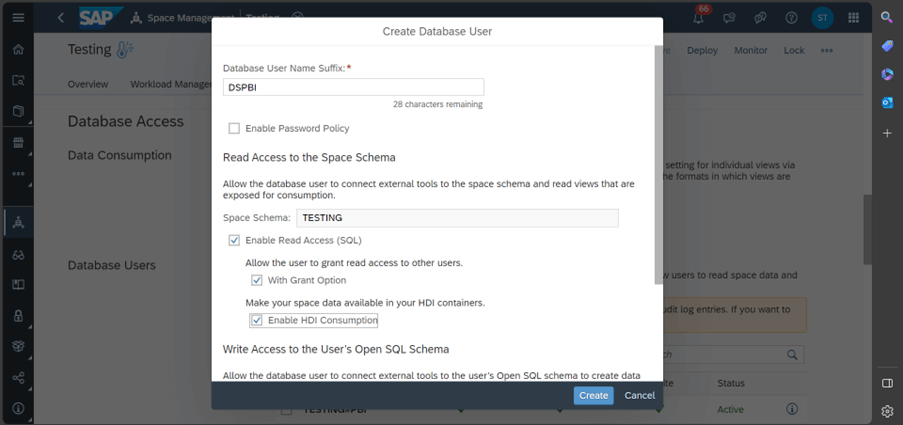The height and width of the screenshot is (425, 903).
Task: Click the Data Consumption section heading
Action: (120, 155)
